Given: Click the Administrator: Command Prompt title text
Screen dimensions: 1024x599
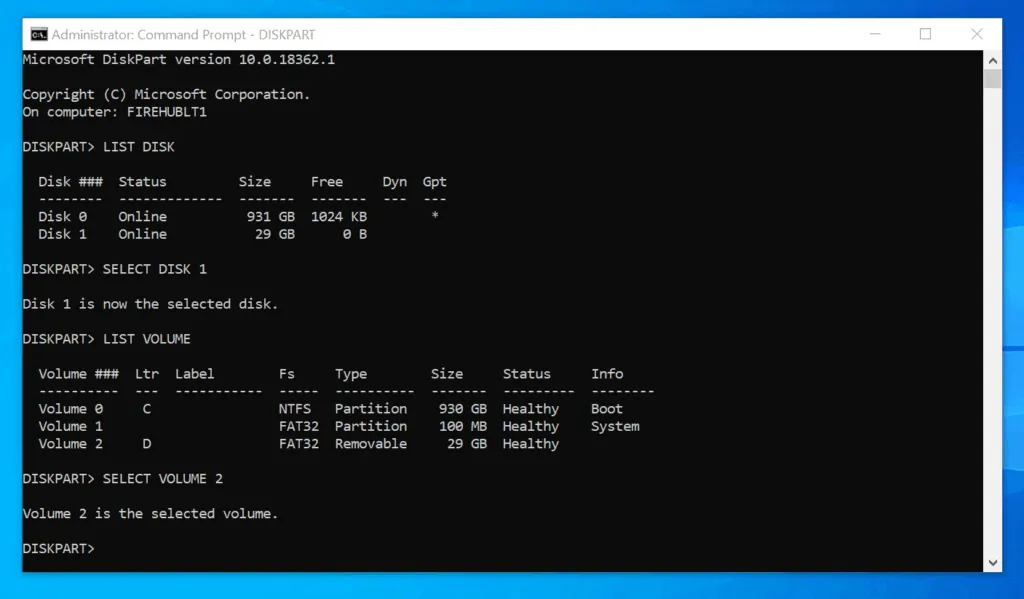Looking at the screenshot, I should 182,33.
